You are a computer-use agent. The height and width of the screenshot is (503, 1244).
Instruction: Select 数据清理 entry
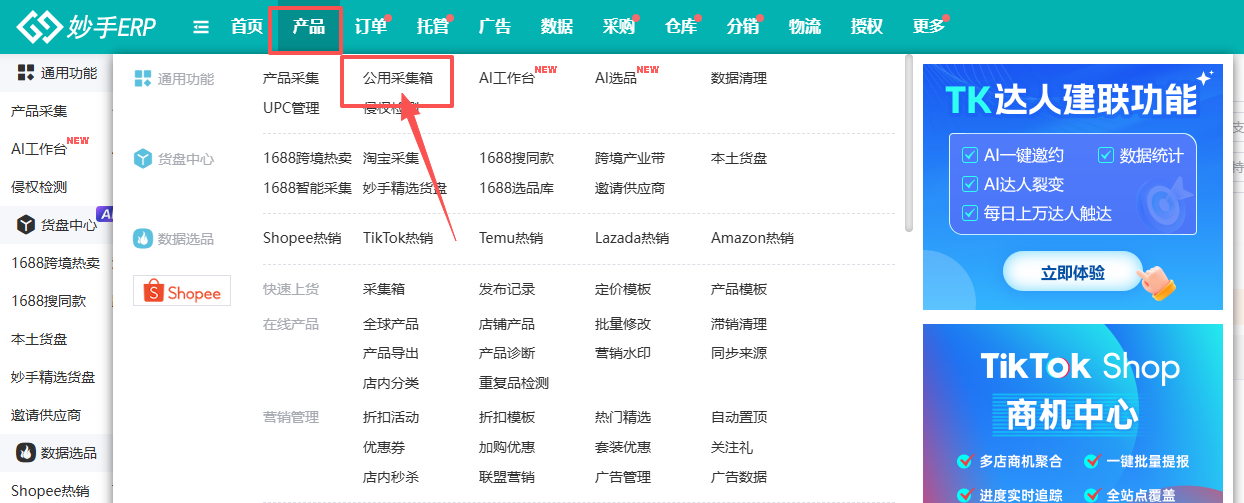[x=739, y=78]
